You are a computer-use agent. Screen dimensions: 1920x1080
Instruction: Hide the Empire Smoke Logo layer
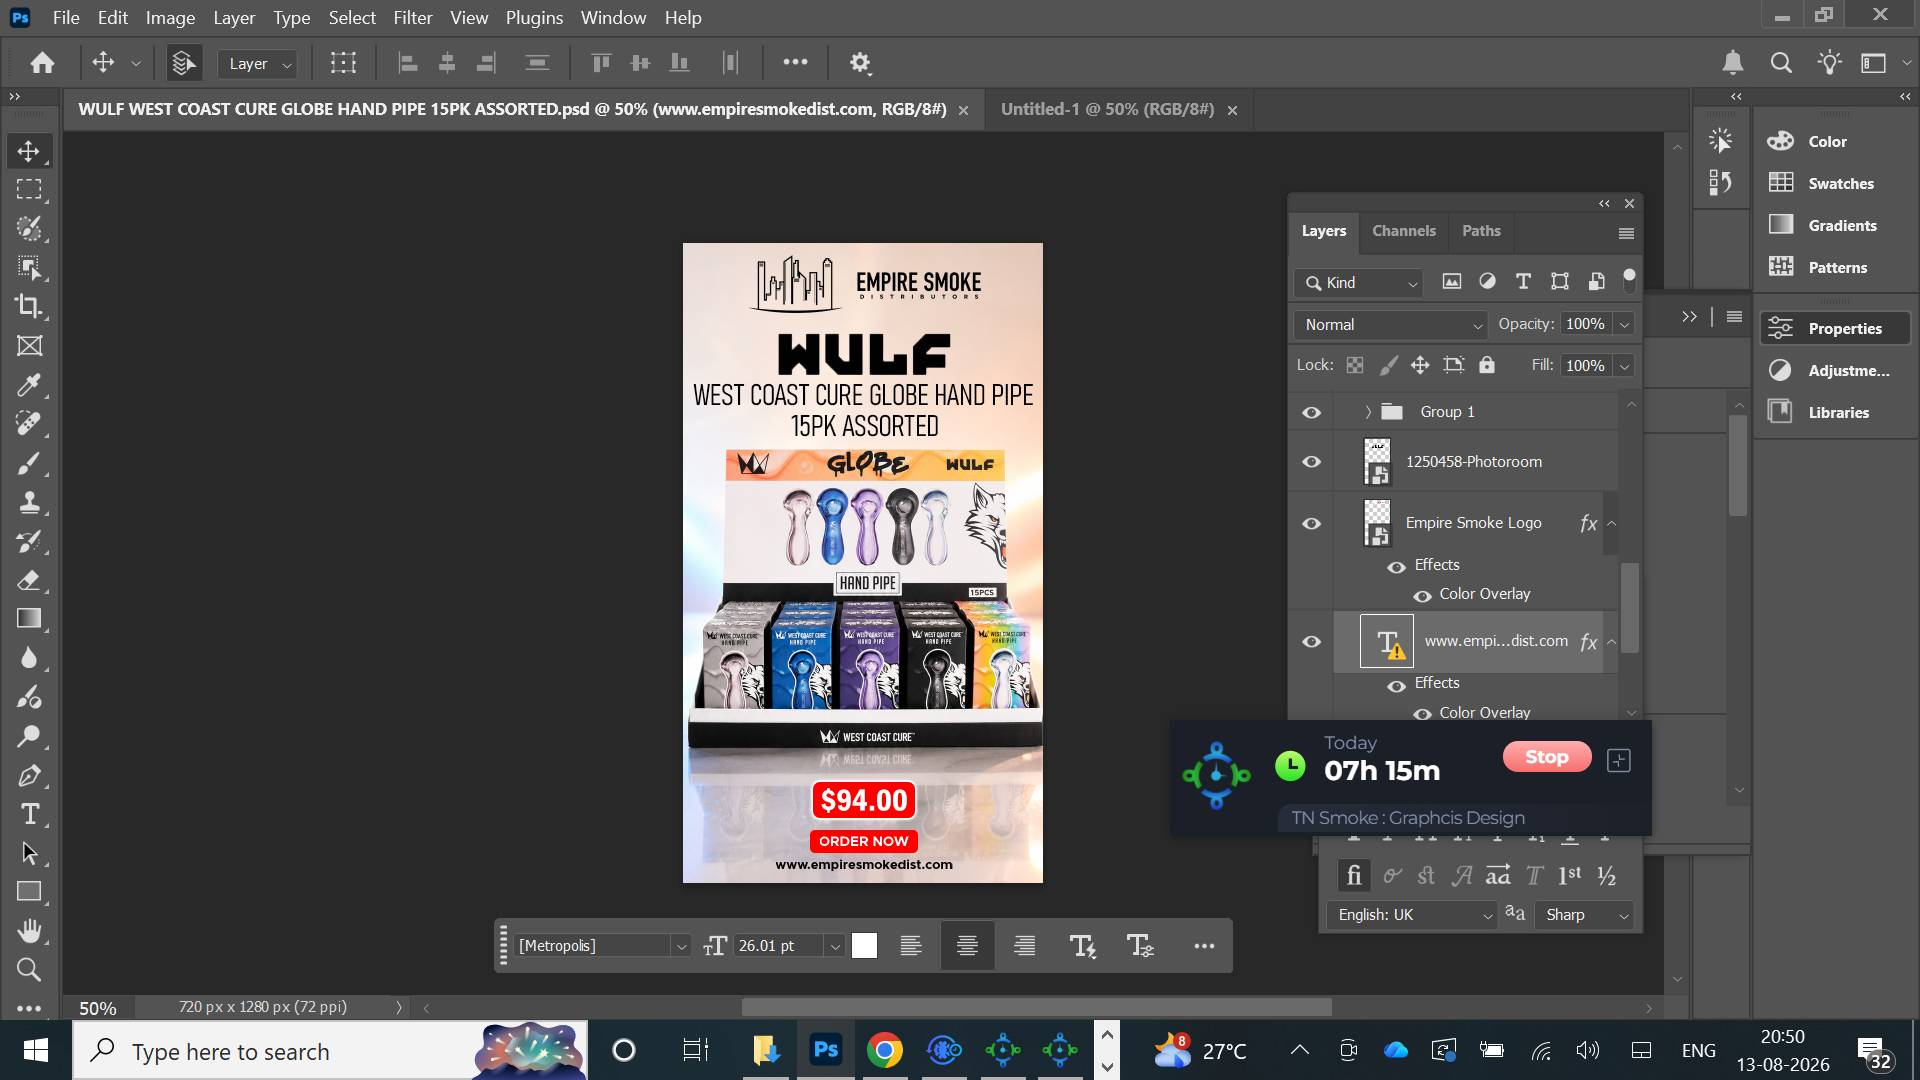point(1311,524)
